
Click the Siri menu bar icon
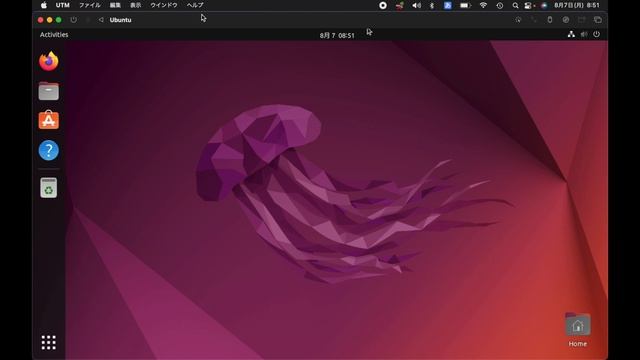pos(544,5)
